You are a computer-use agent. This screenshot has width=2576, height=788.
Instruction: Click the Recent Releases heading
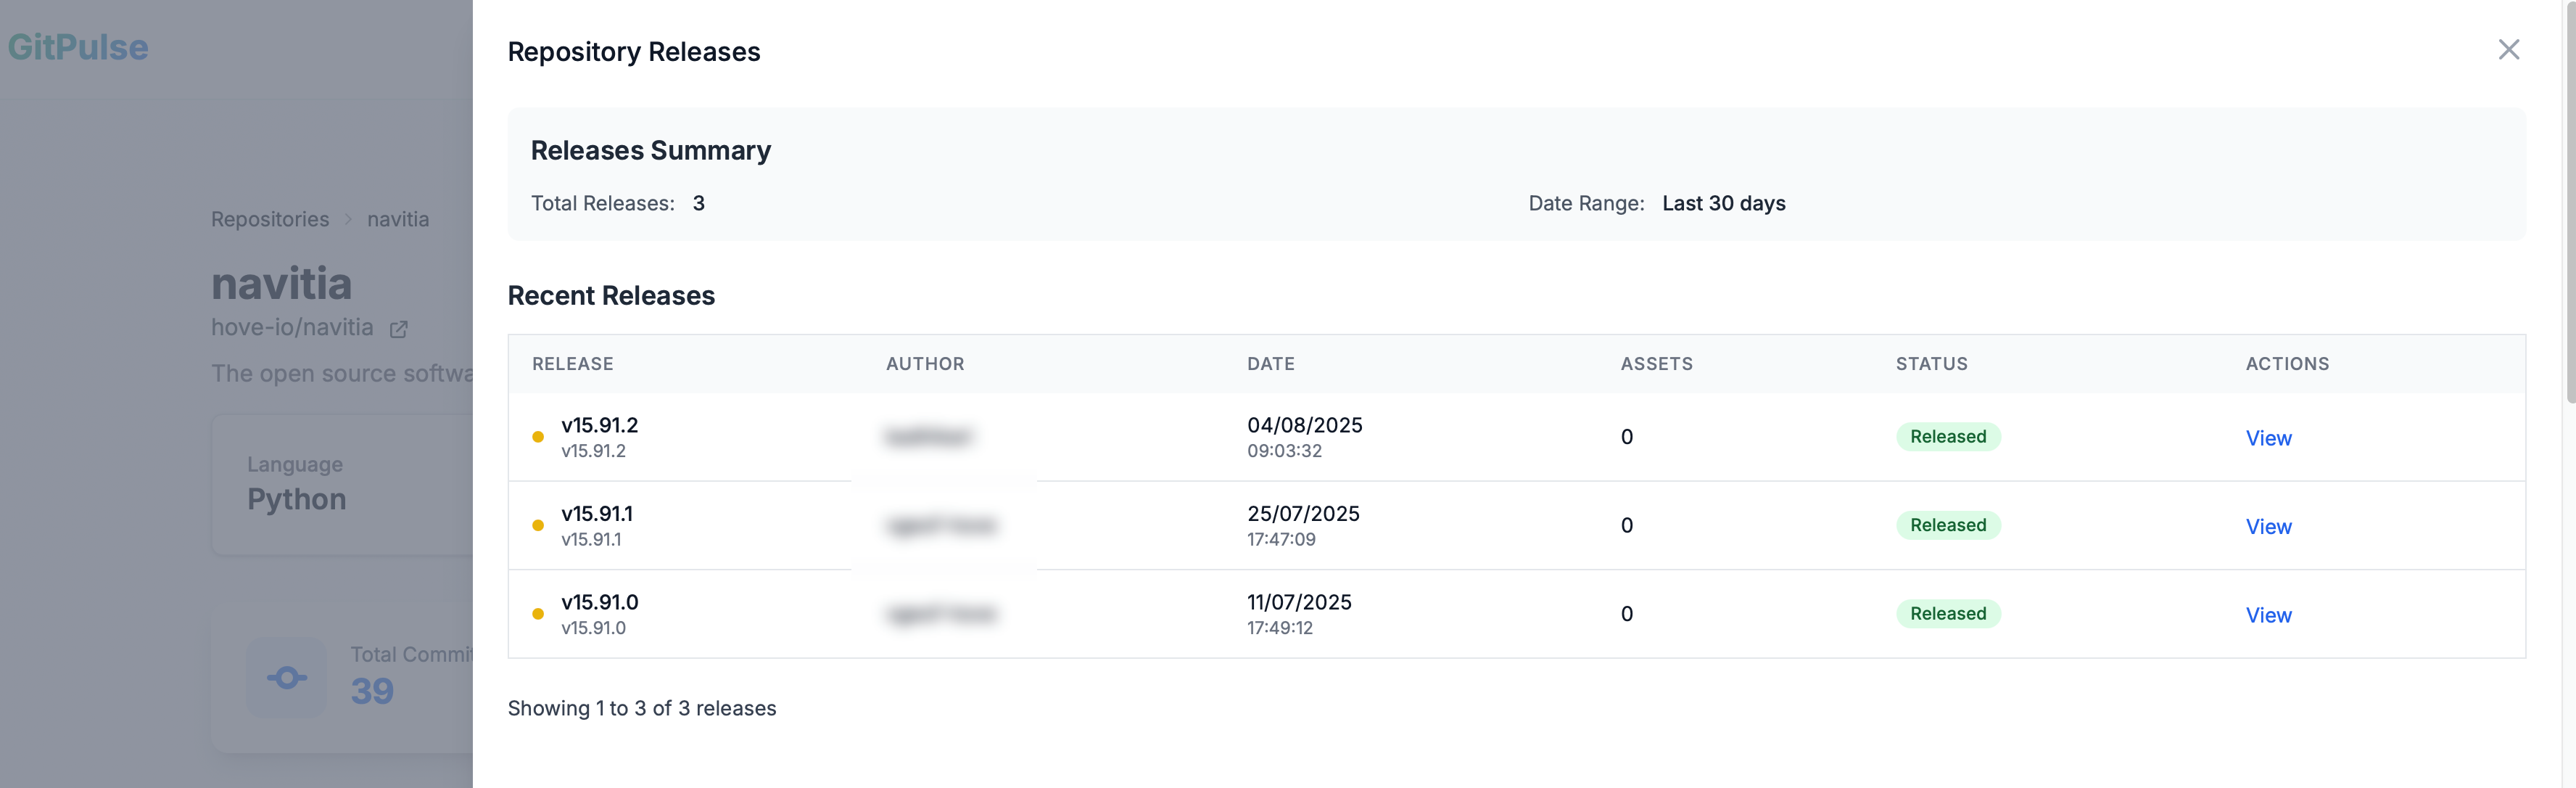tap(611, 296)
